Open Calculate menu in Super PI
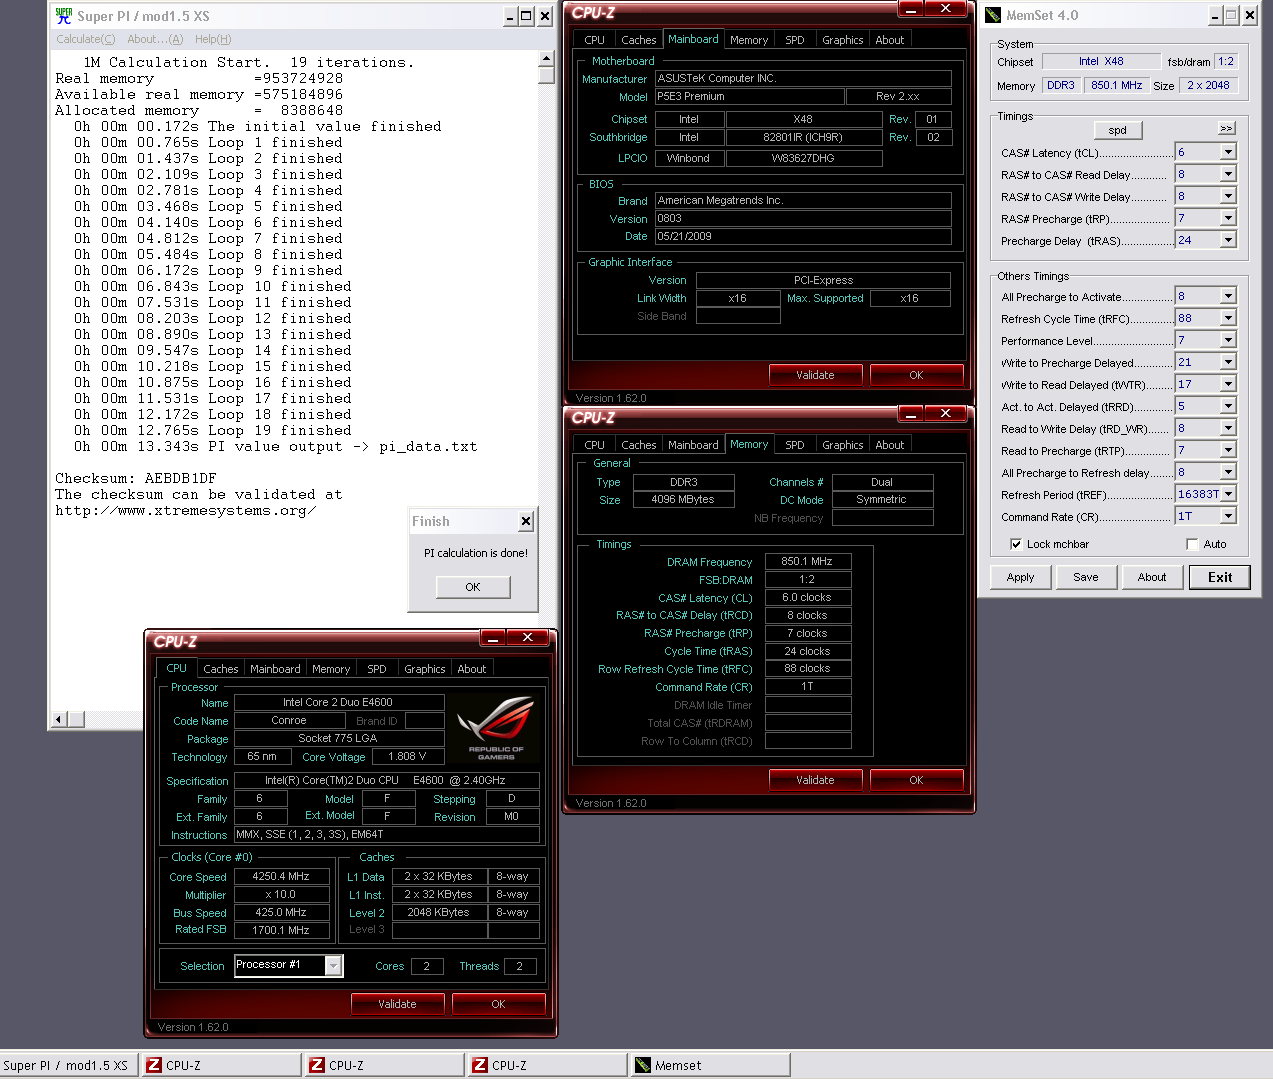 85,39
